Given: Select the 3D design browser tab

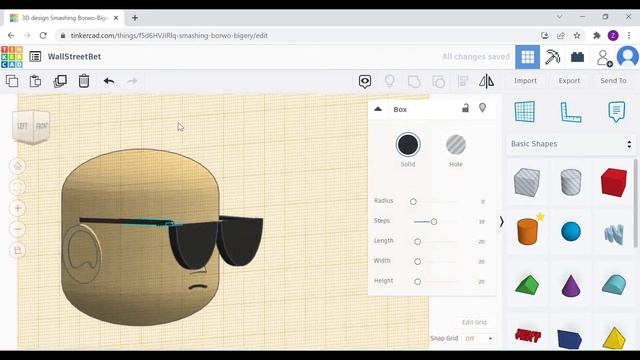Looking at the screenshot, I should (64, 18).
